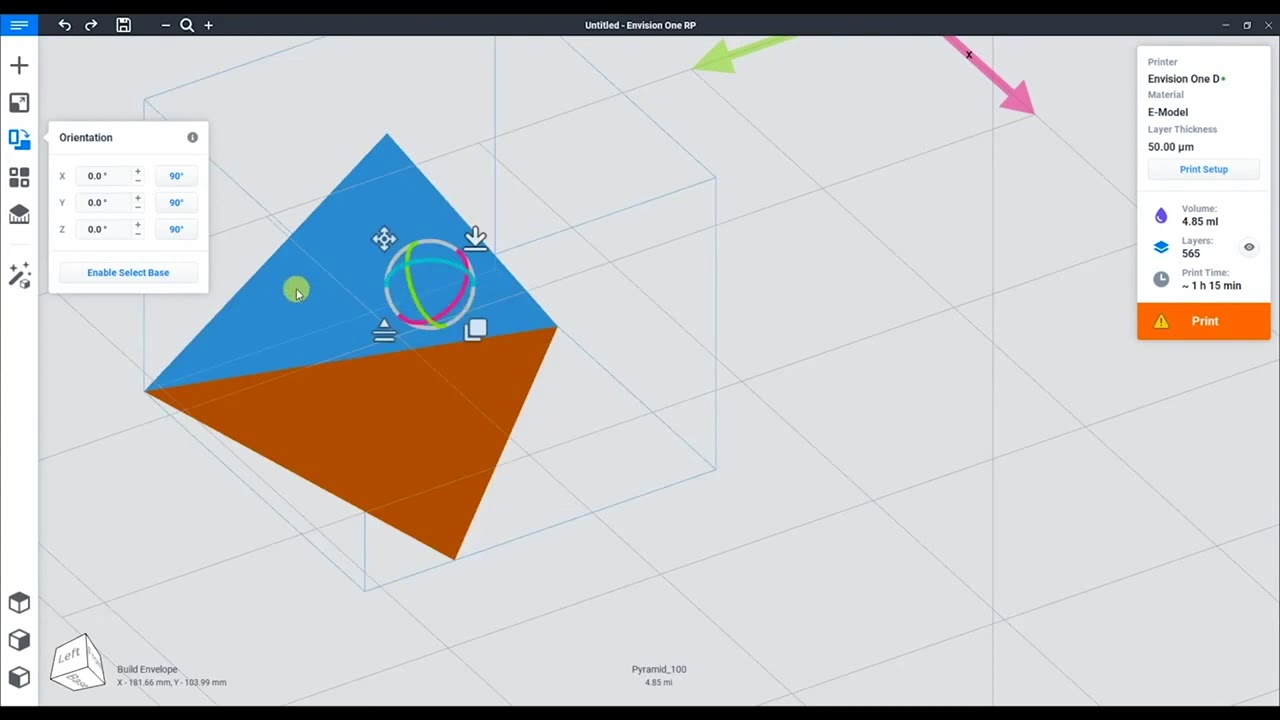Increase Z rotation with plus stepper
This screenshot has width=1280, height=720.
(138, 225)
